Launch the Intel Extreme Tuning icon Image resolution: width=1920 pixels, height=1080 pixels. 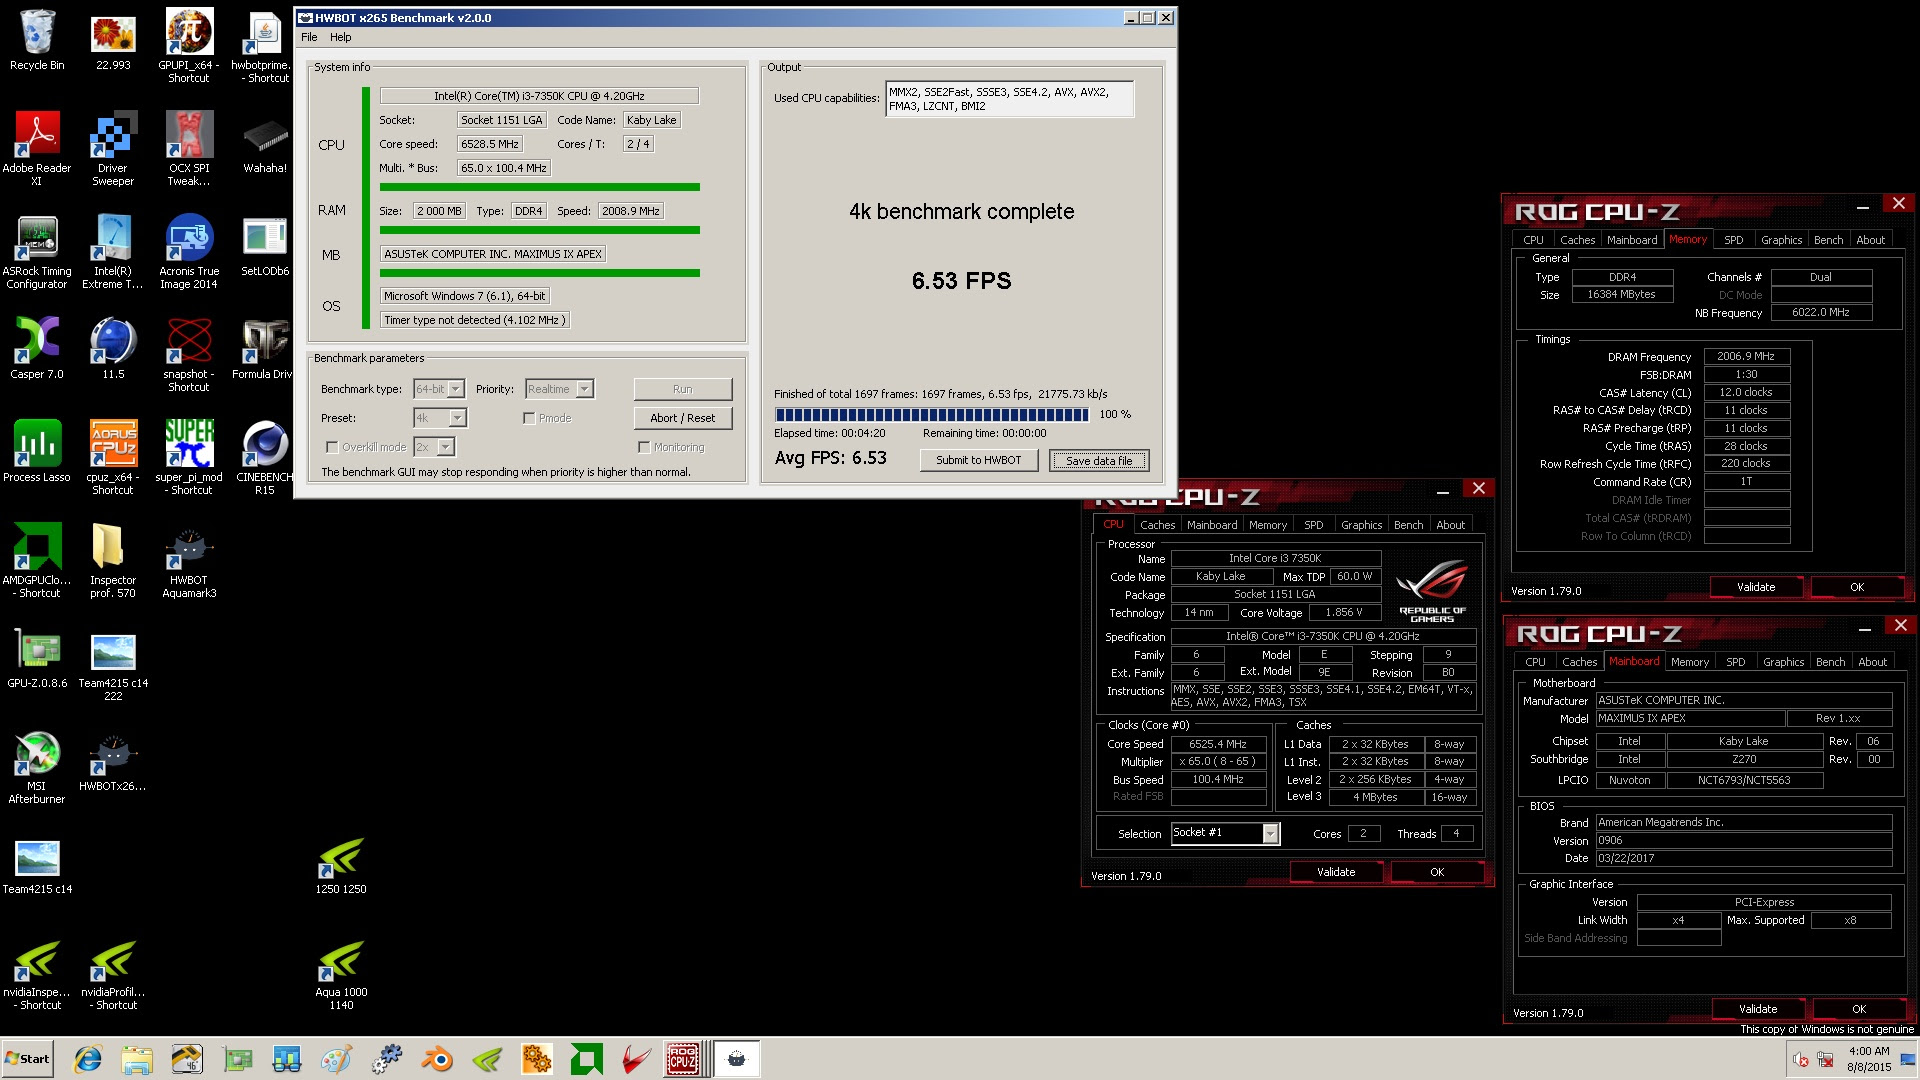point(113,252)
